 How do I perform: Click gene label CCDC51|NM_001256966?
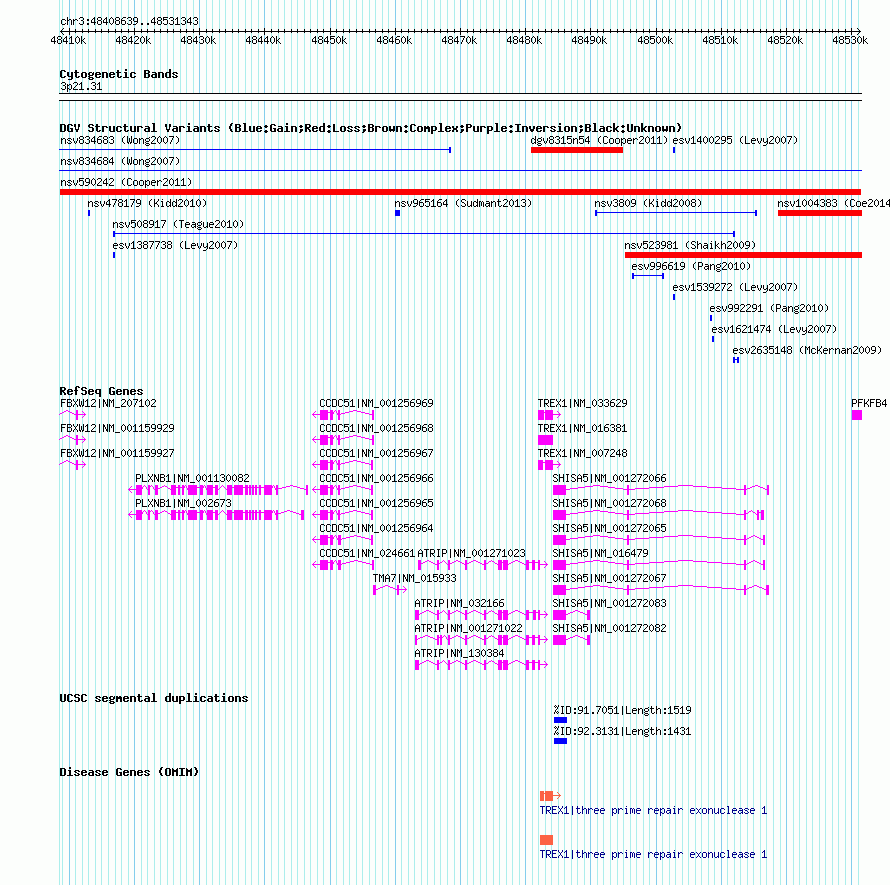click(376, 478)
